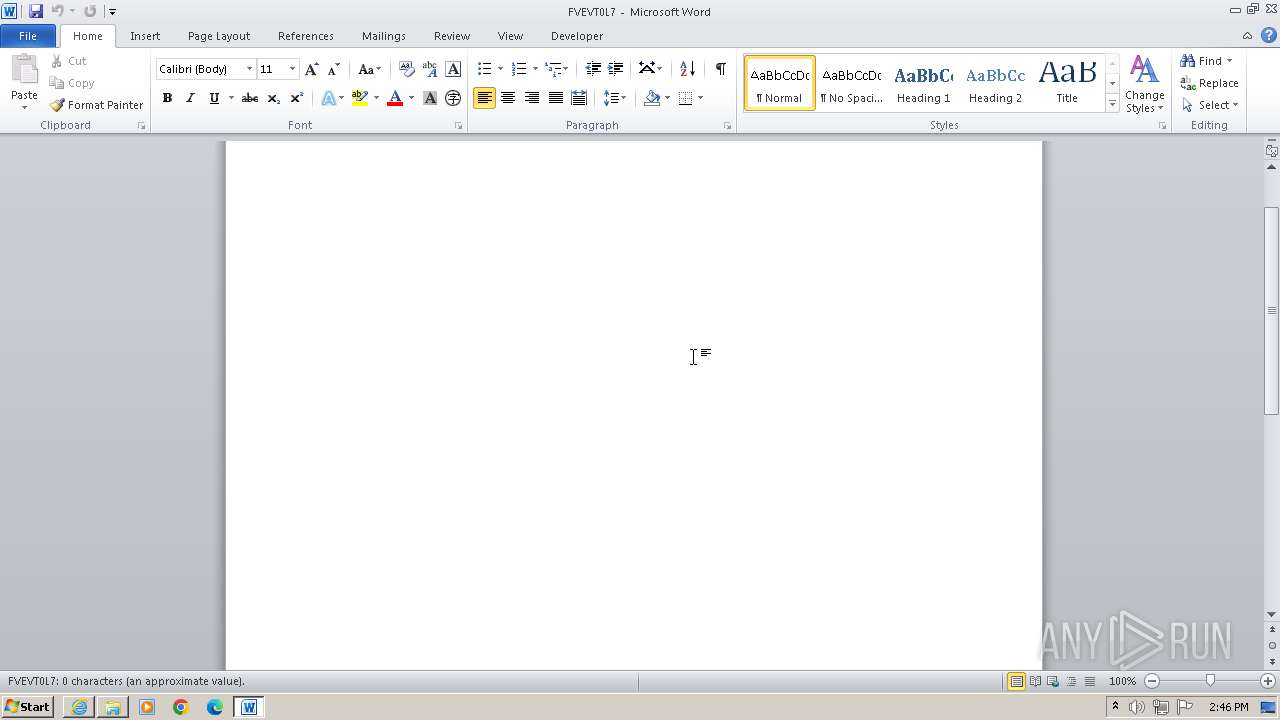Image resolution: width=1280 pixels, height=720 pixels.
Task: Expand the Numbering list dropdown
Action: pos(535,69)
